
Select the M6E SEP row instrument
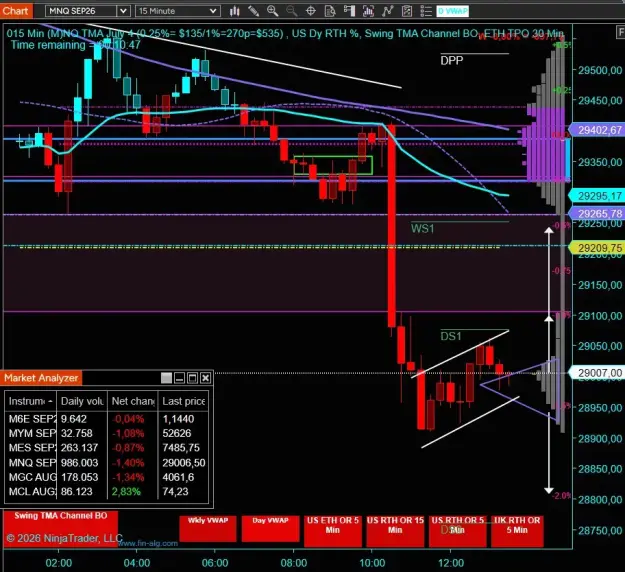coord(31,419)
